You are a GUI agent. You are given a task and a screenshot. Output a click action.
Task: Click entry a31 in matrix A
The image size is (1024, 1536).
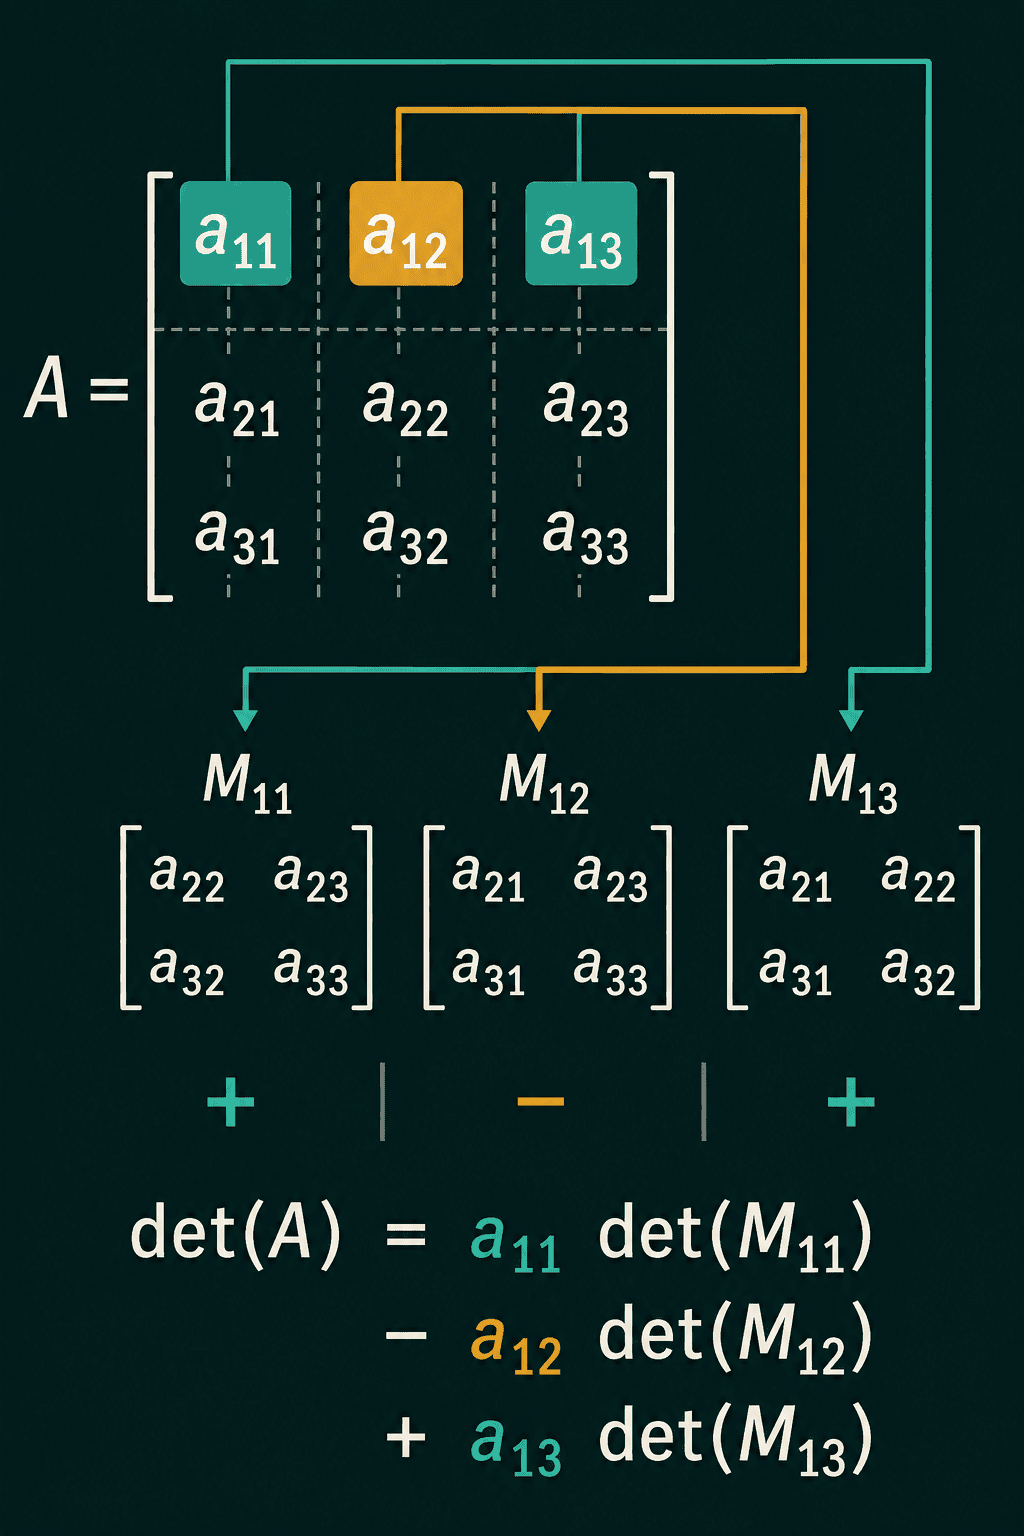237,536
